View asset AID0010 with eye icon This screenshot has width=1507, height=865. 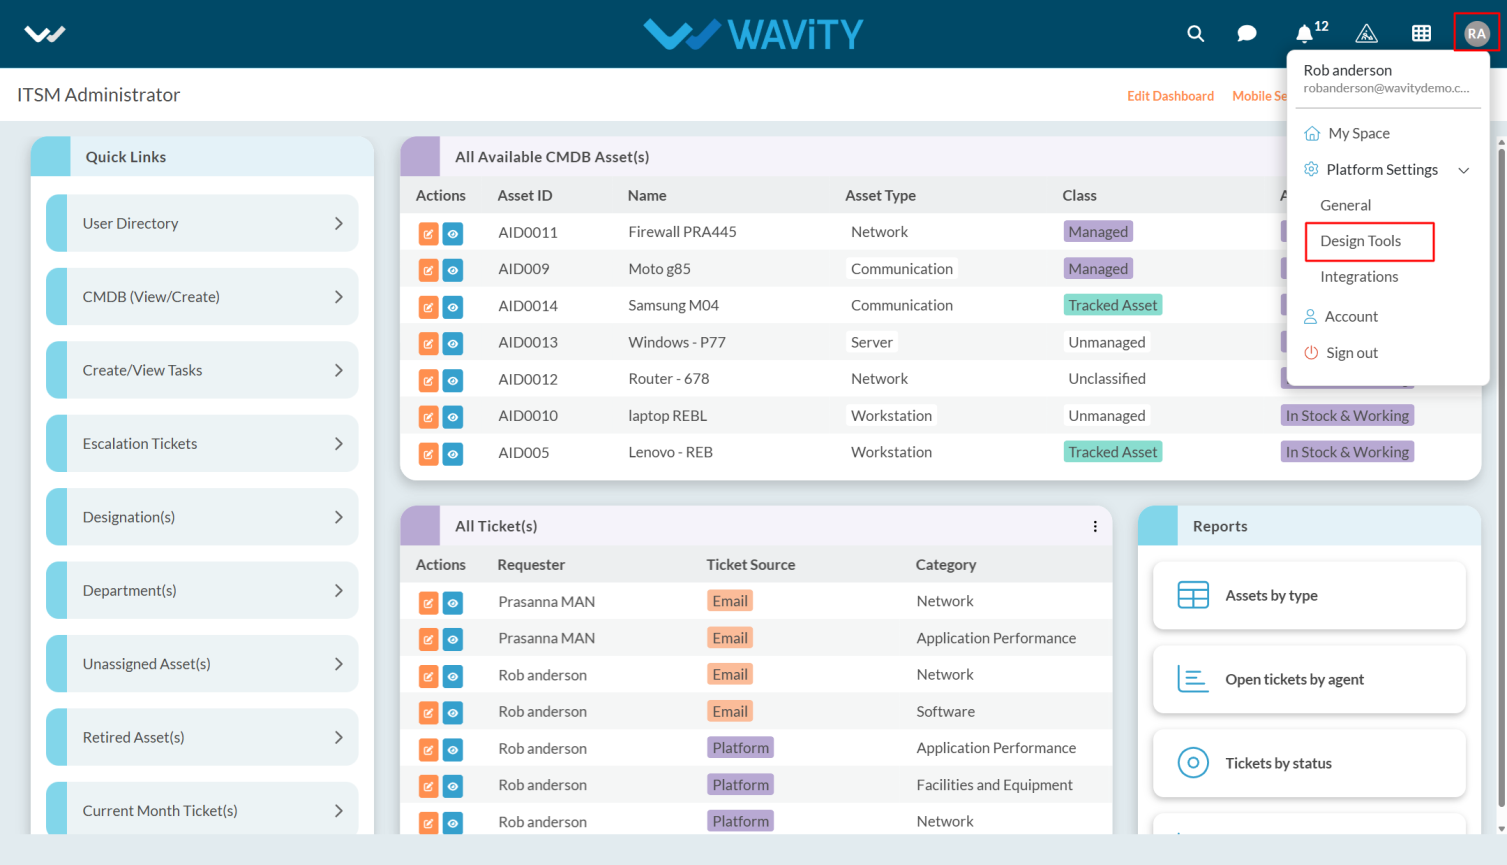(453, 417)
